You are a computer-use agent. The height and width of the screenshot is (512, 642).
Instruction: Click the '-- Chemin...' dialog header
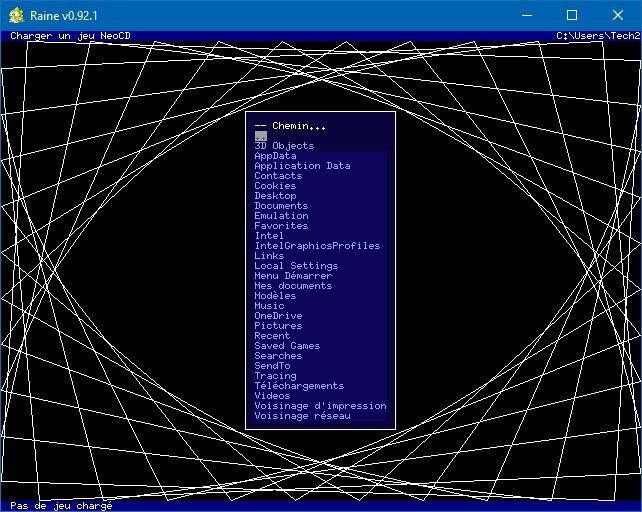pos(290,126)
